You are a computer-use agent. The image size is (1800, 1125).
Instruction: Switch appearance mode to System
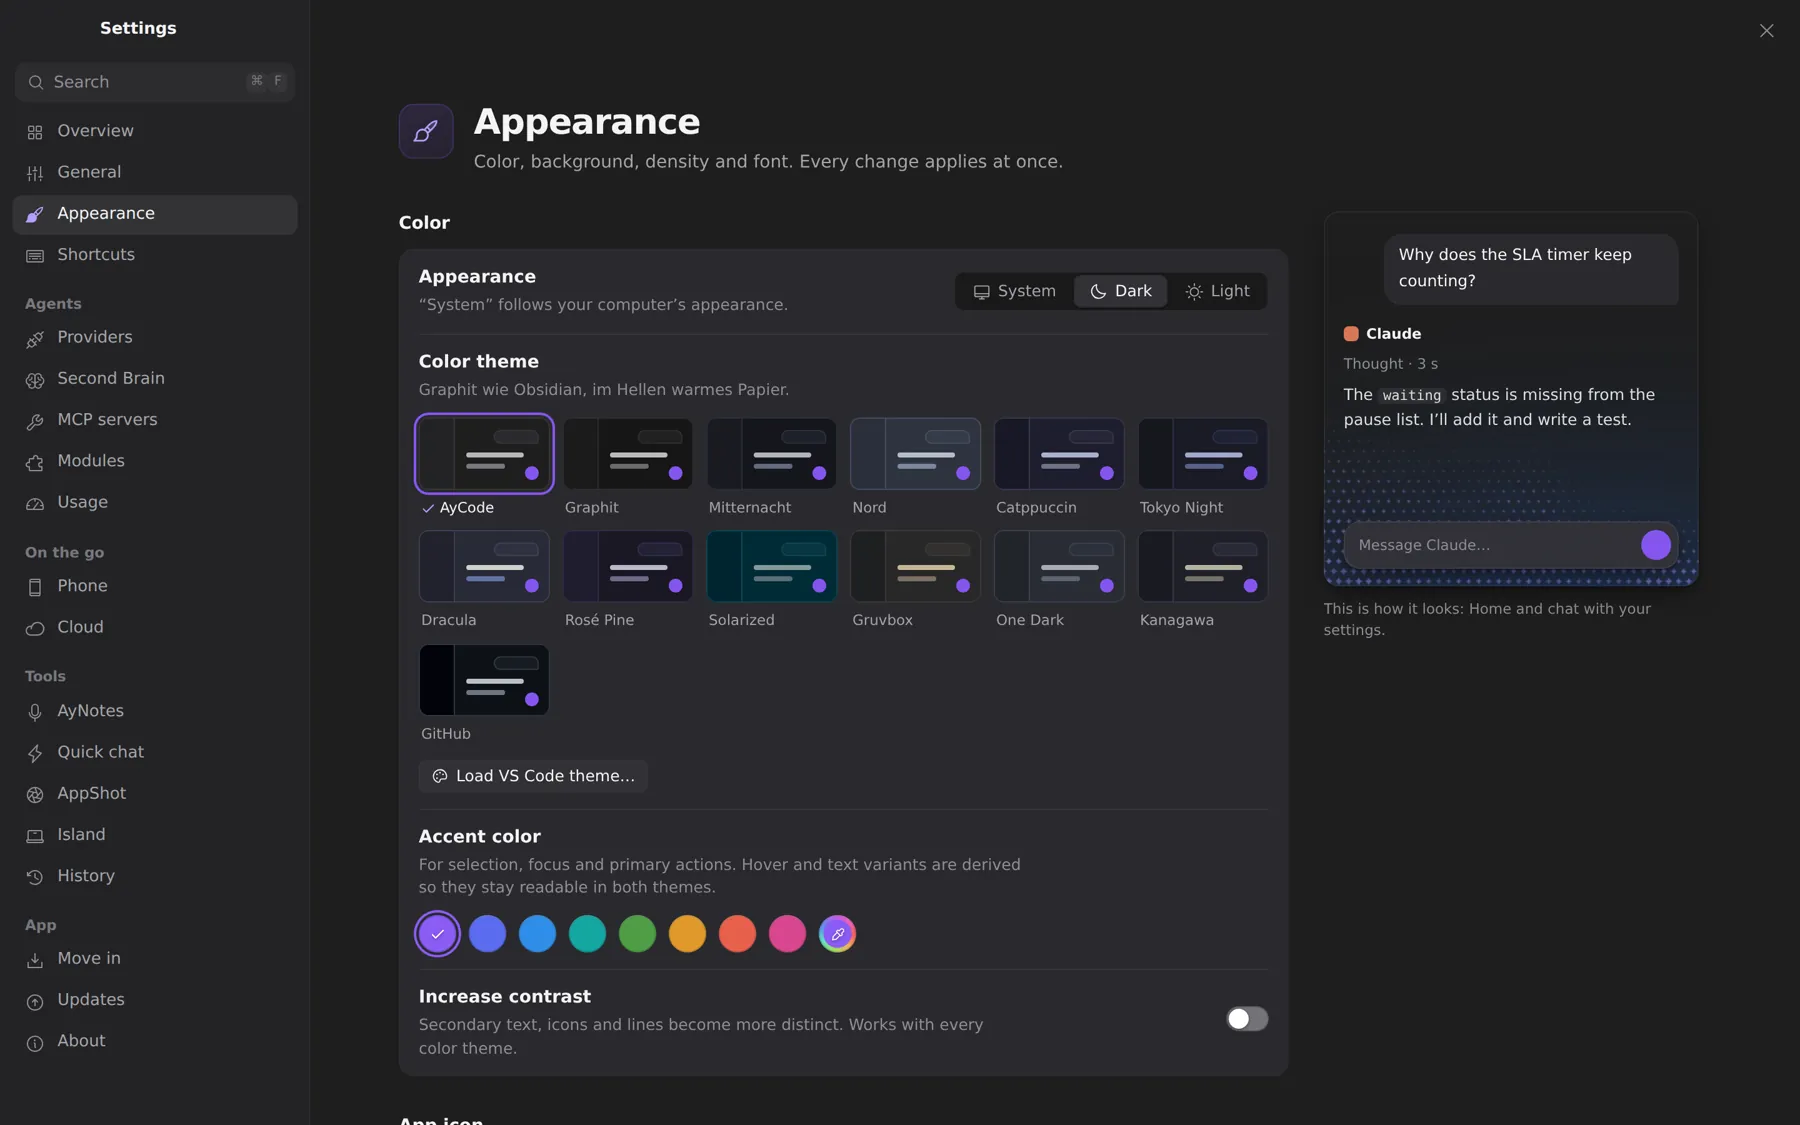[1014, 291]
